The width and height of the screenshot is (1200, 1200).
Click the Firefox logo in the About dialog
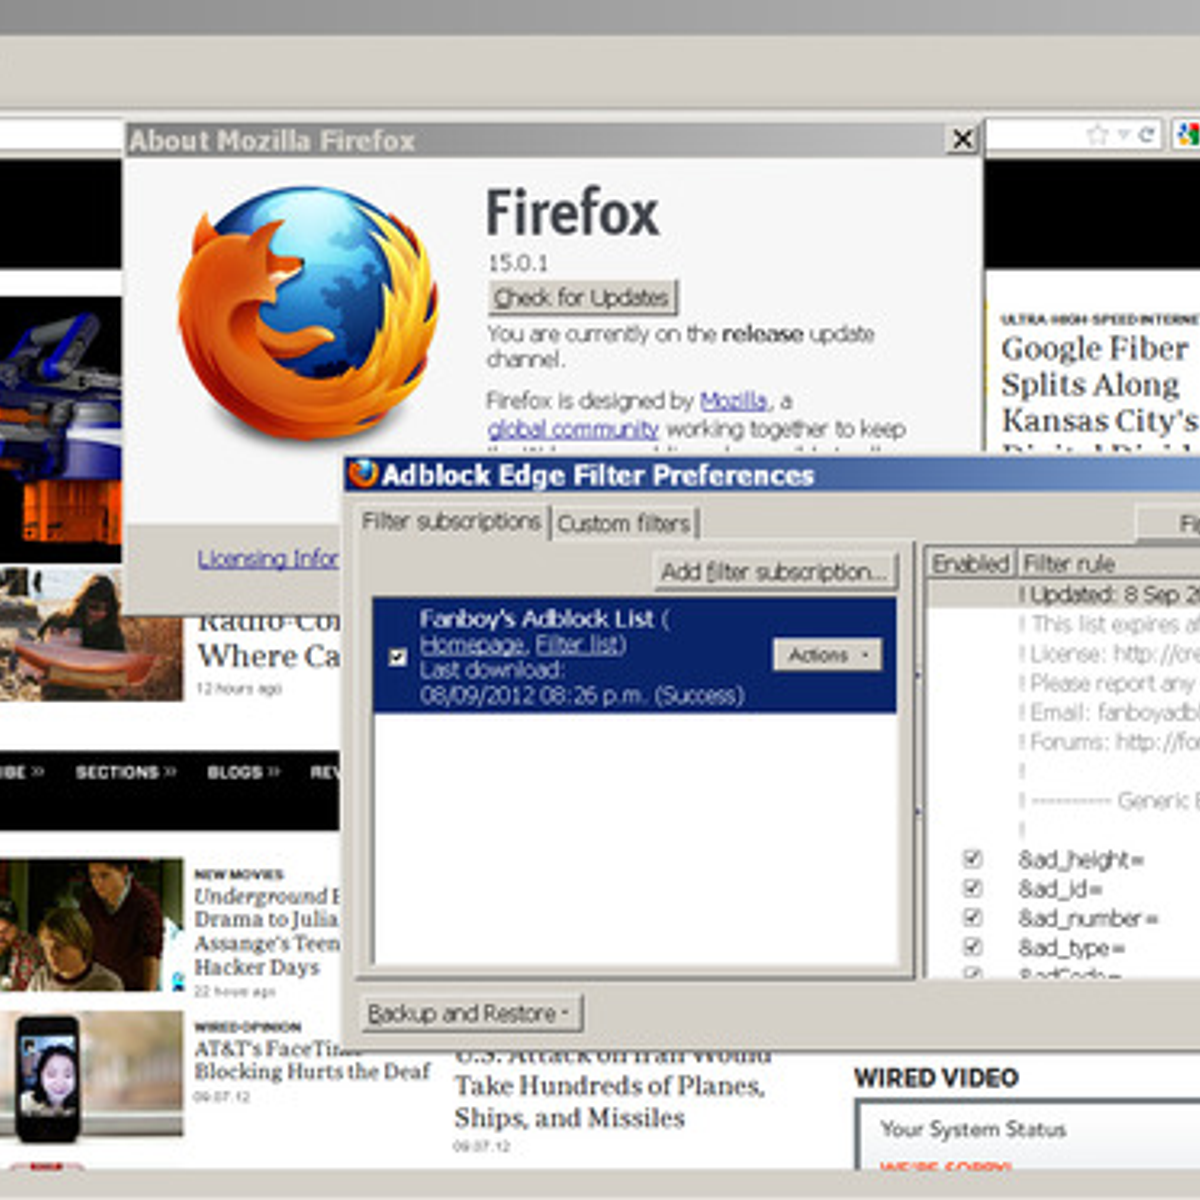(308, 313)
